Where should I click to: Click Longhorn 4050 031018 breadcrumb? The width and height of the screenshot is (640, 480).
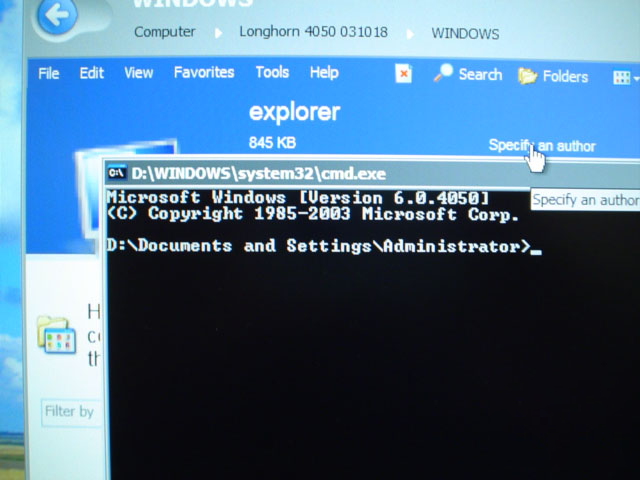(313, 31)
